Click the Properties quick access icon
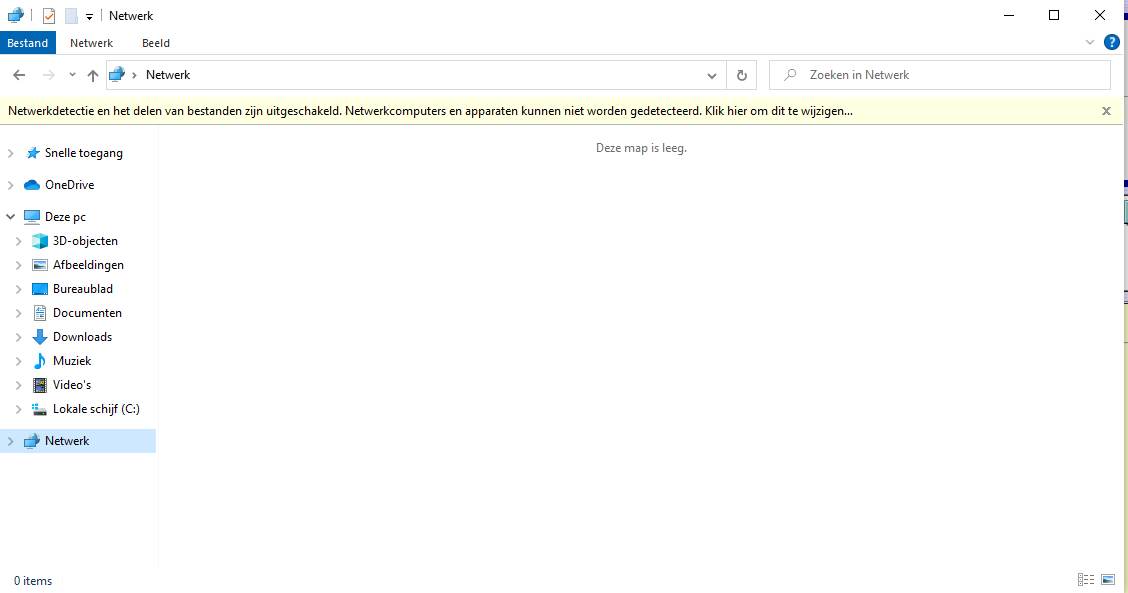 48,16
